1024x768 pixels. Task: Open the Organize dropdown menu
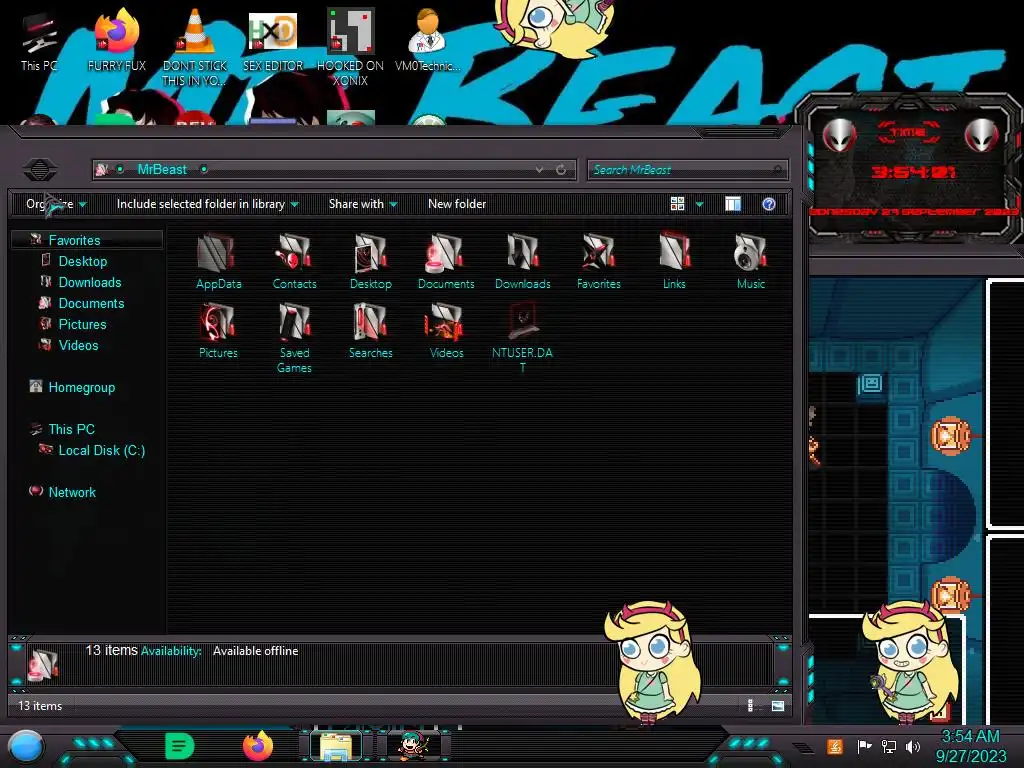pos(56,204)
